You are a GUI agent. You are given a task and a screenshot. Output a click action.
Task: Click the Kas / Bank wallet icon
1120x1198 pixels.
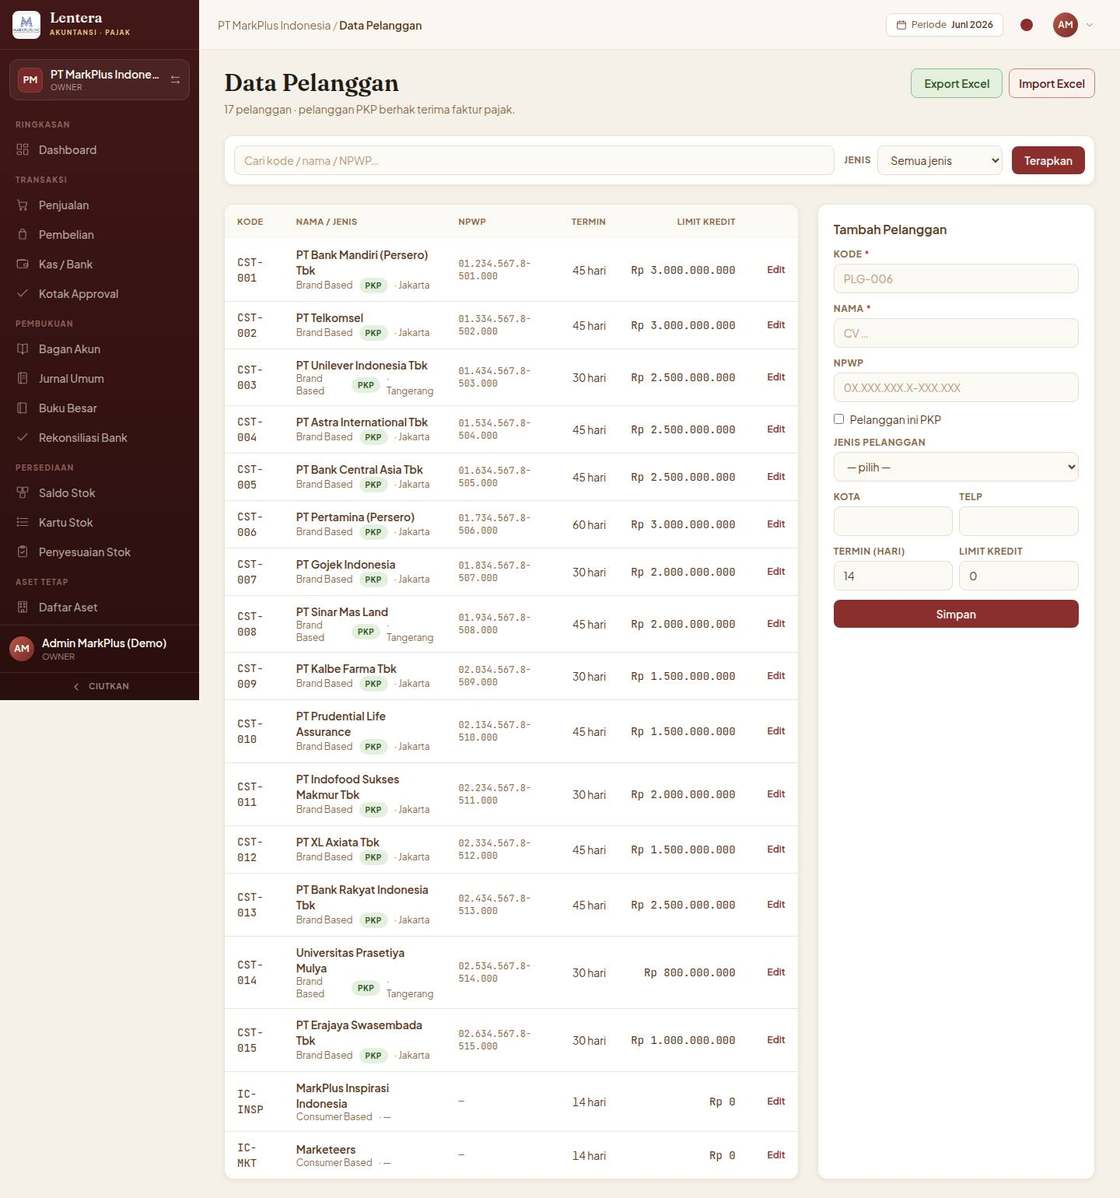point(22,264)
